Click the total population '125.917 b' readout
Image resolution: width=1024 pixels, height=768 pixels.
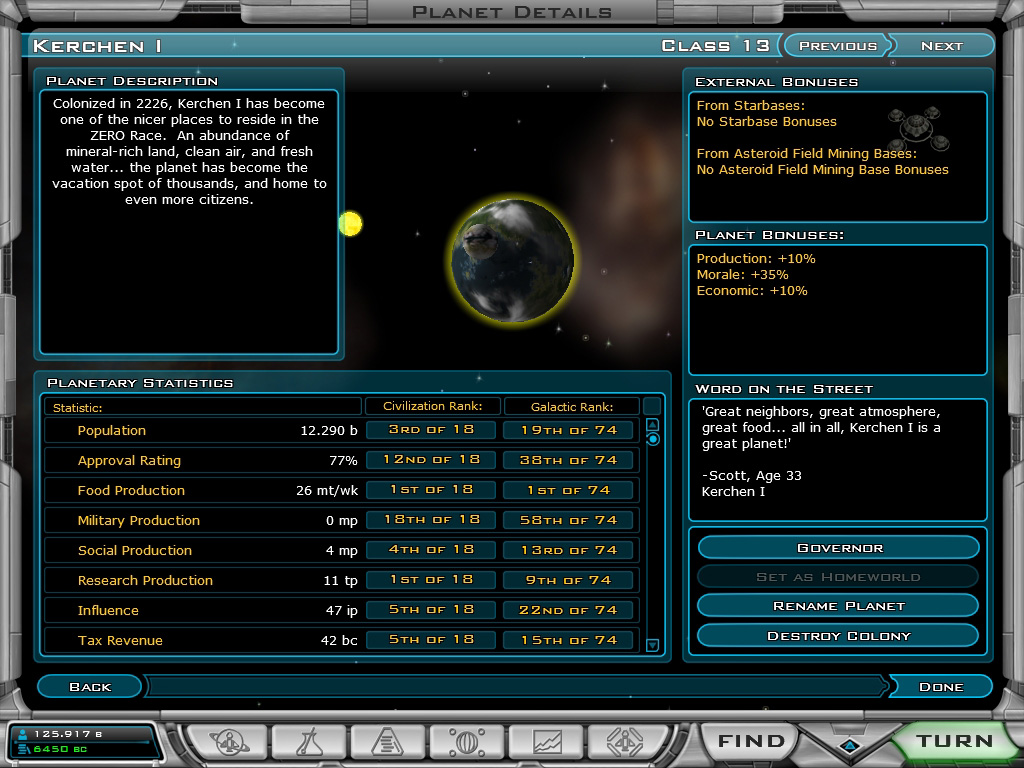pyautogui.click(x=68, y=734)
